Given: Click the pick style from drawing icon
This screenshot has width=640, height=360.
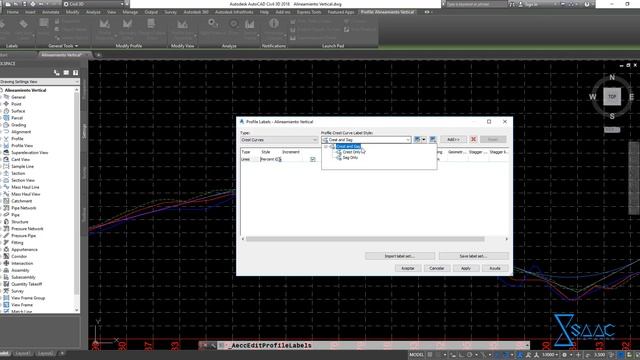Looking at the screenshot, I should pyautogui.click(x=433, y=140).
